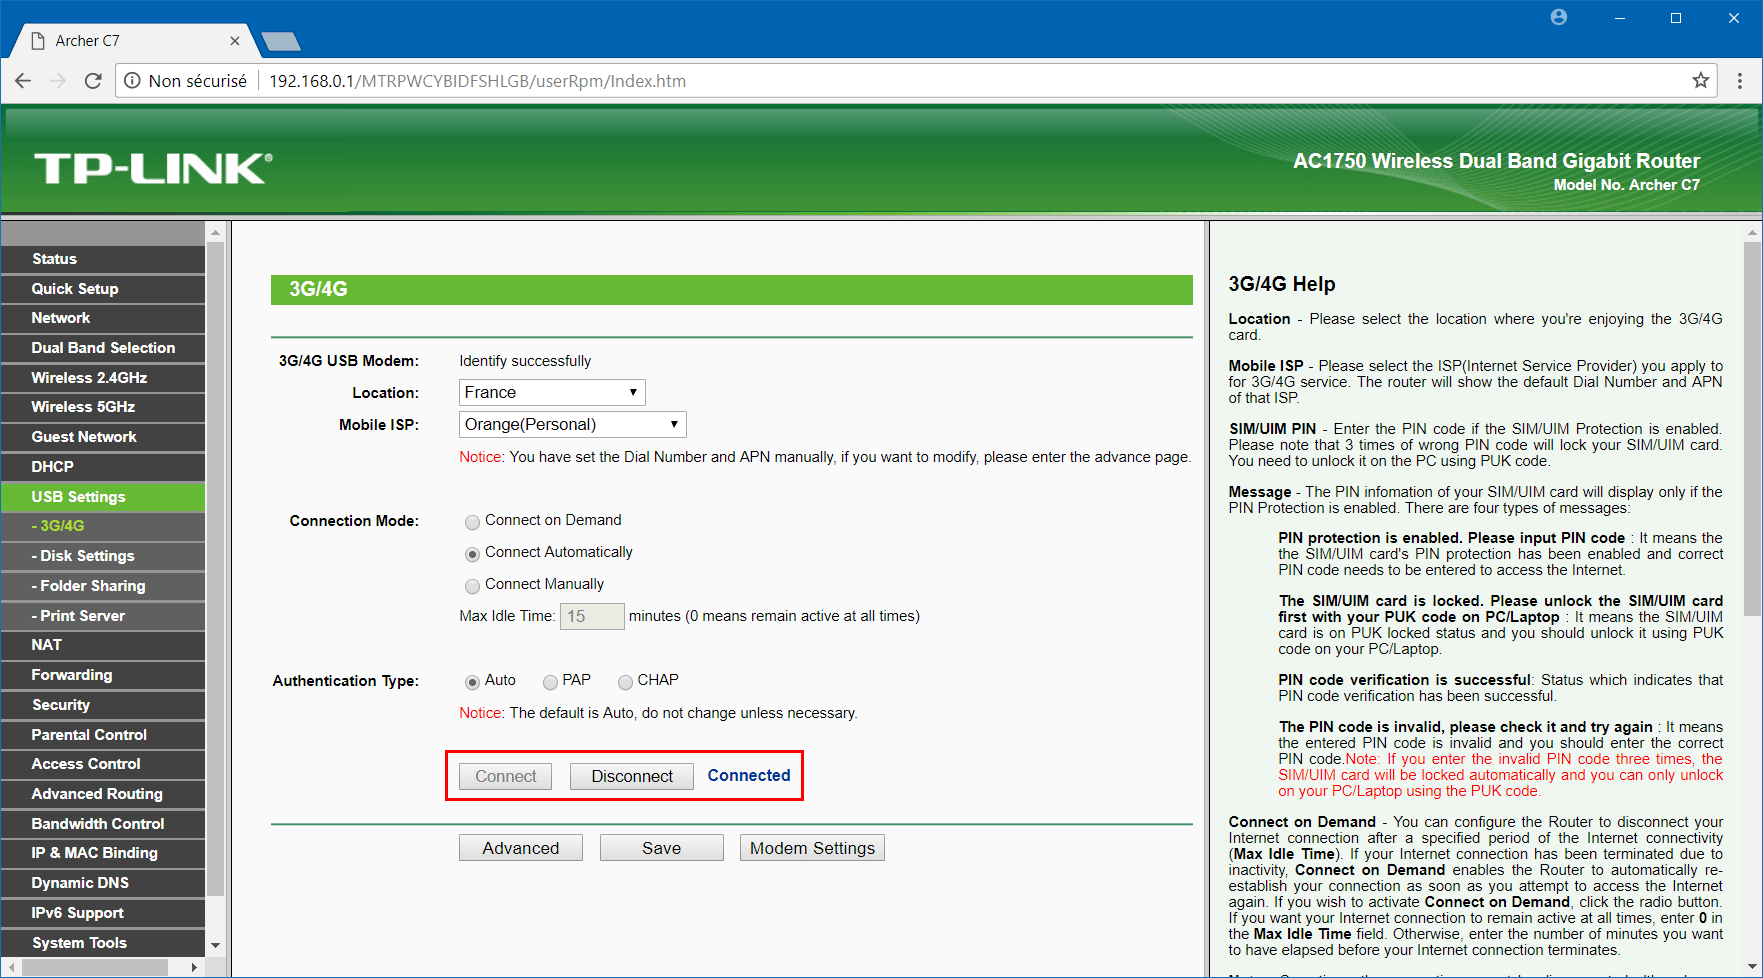Click the TP-LINK logo
The width and height of the screenshot is (1763, 978).
pyautogui.click(x=153, y=168)
